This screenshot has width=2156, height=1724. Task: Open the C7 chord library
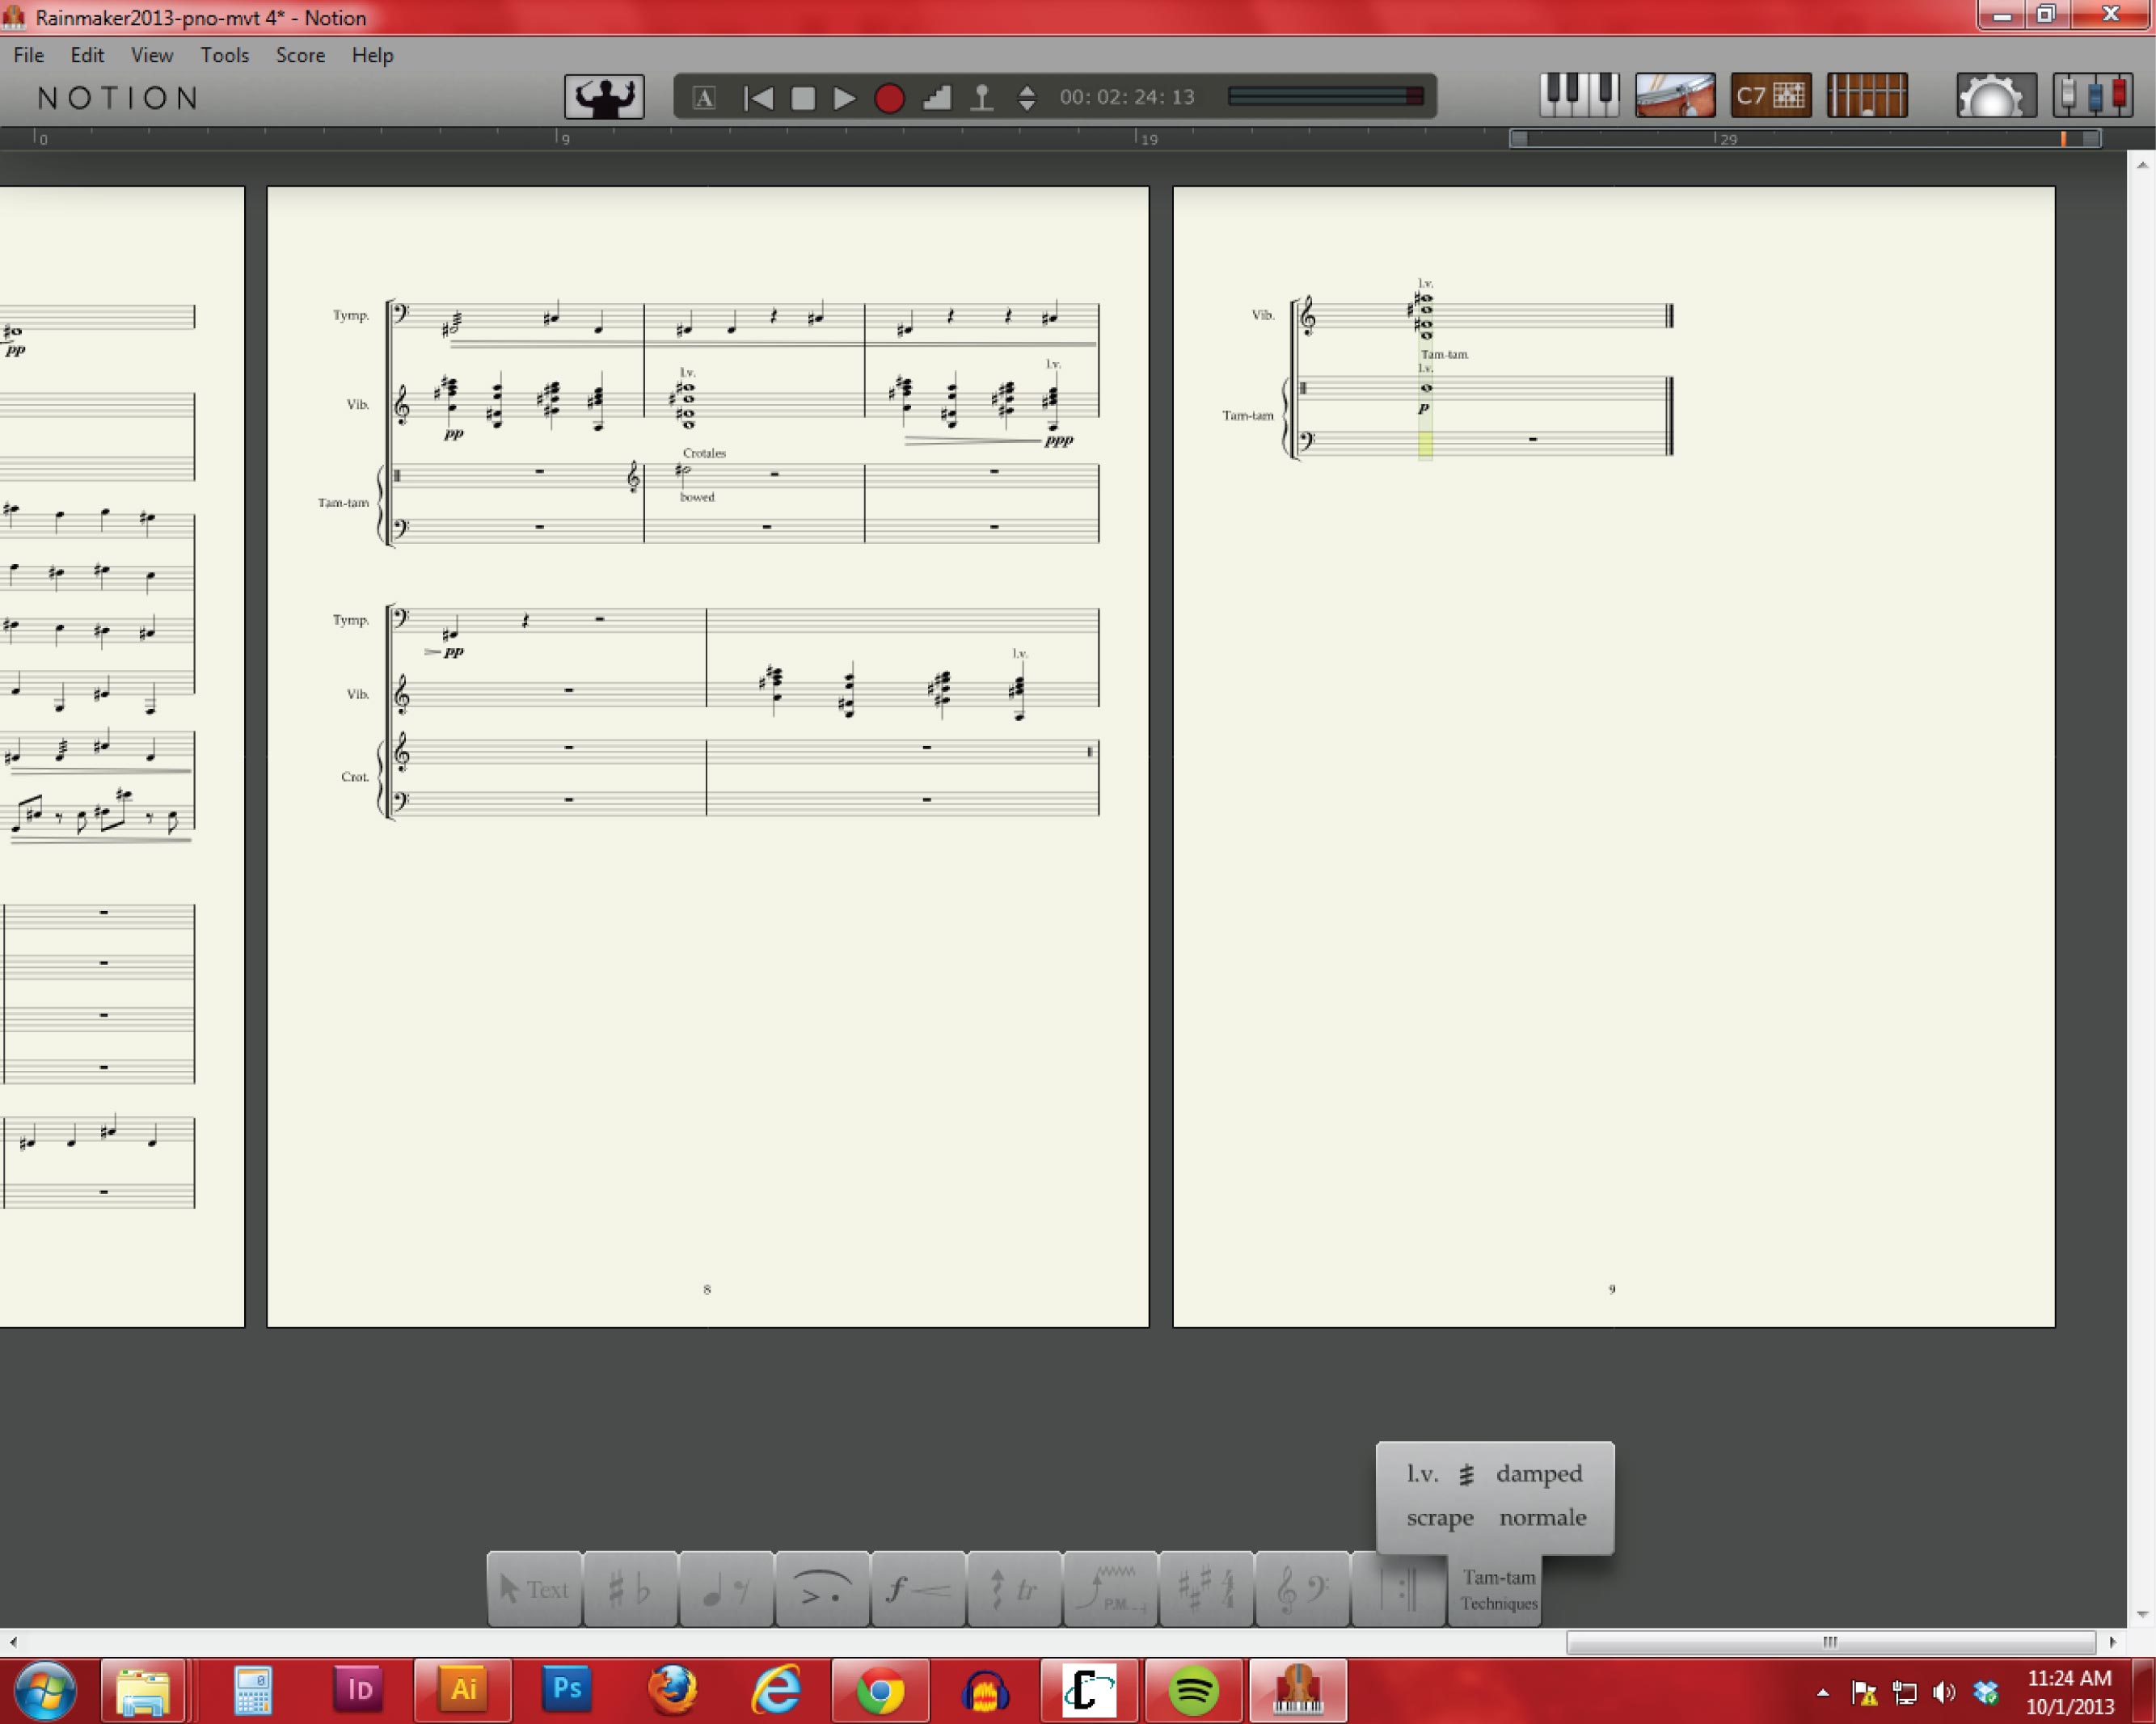click(1771, 96)
